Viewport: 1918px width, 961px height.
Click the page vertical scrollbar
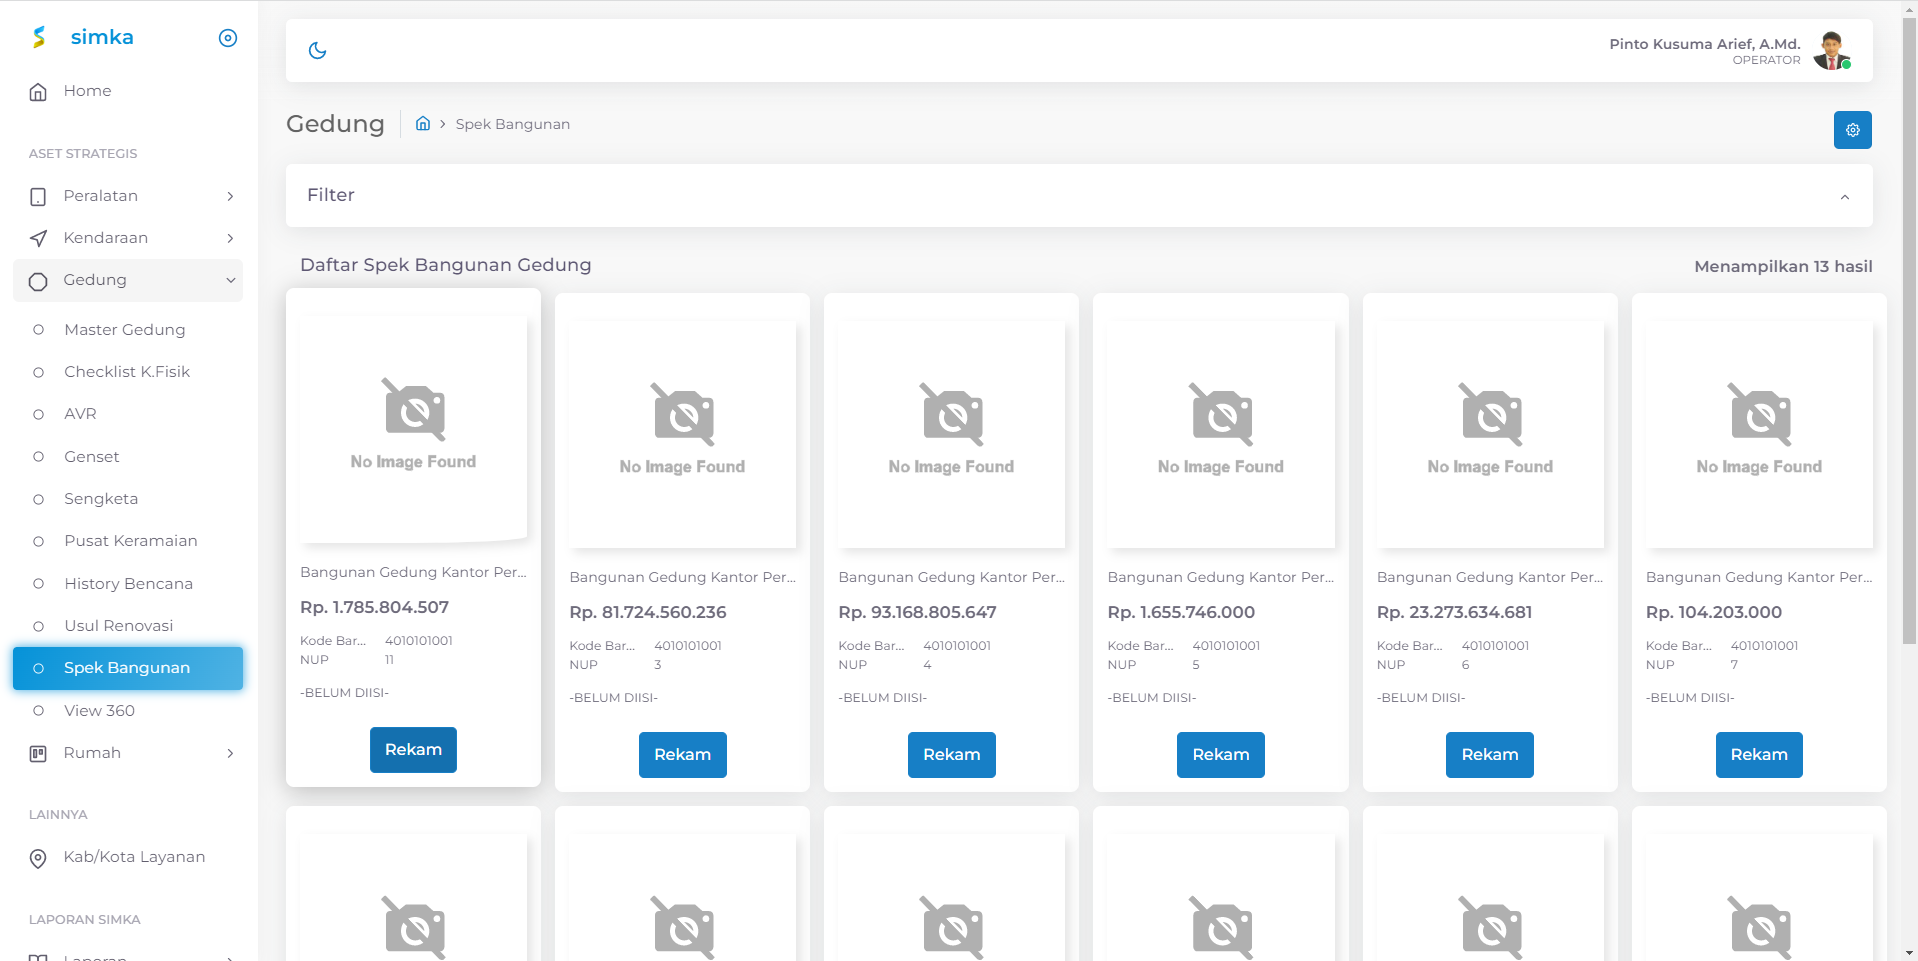coord(1909,330)
